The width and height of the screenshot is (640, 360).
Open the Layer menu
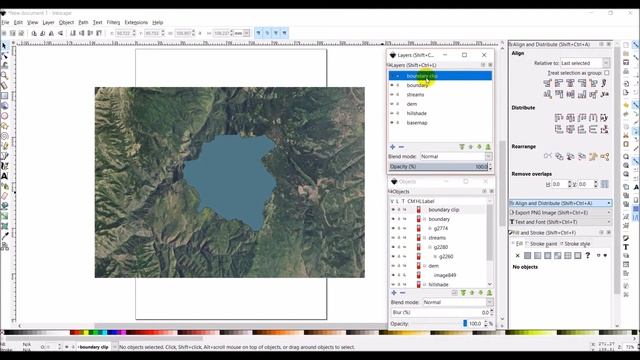point(48,22)
